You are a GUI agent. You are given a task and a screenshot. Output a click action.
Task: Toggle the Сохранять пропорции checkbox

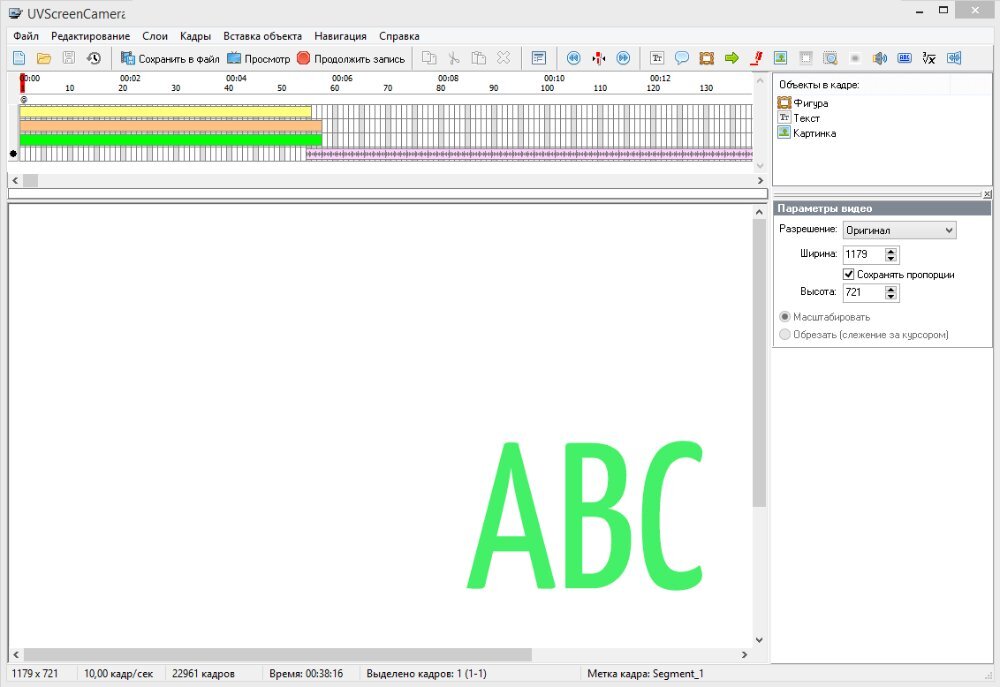point(849,274)
